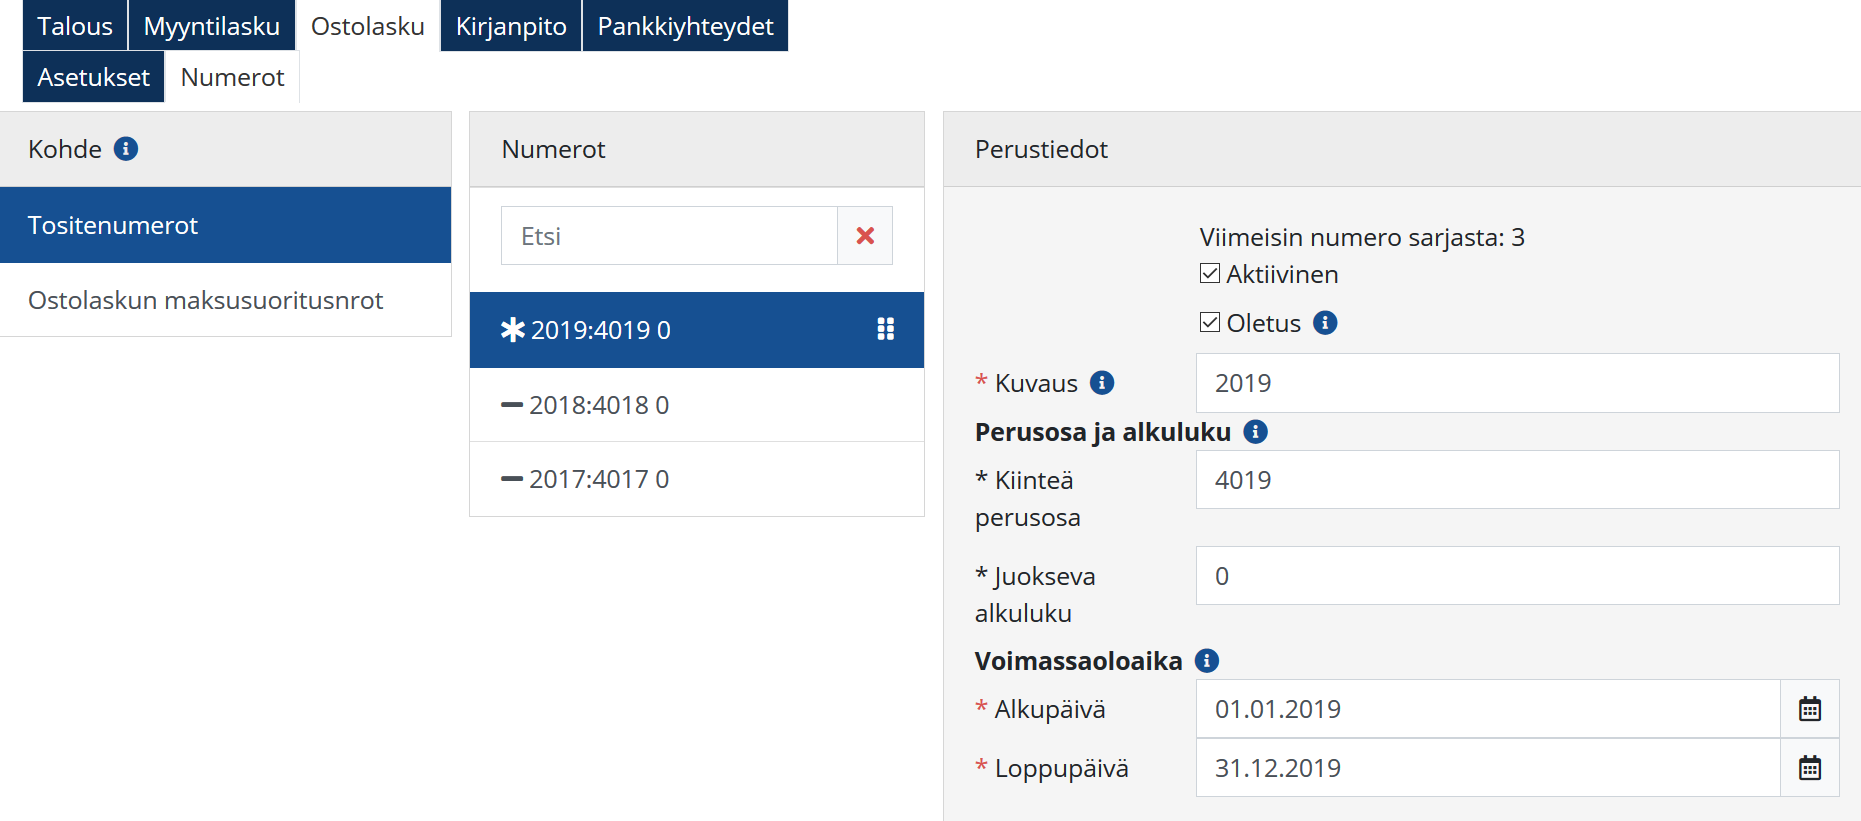Open the info tooltip beside Kuvaus
This screenshot has width=1861, height=821.
1102,383
